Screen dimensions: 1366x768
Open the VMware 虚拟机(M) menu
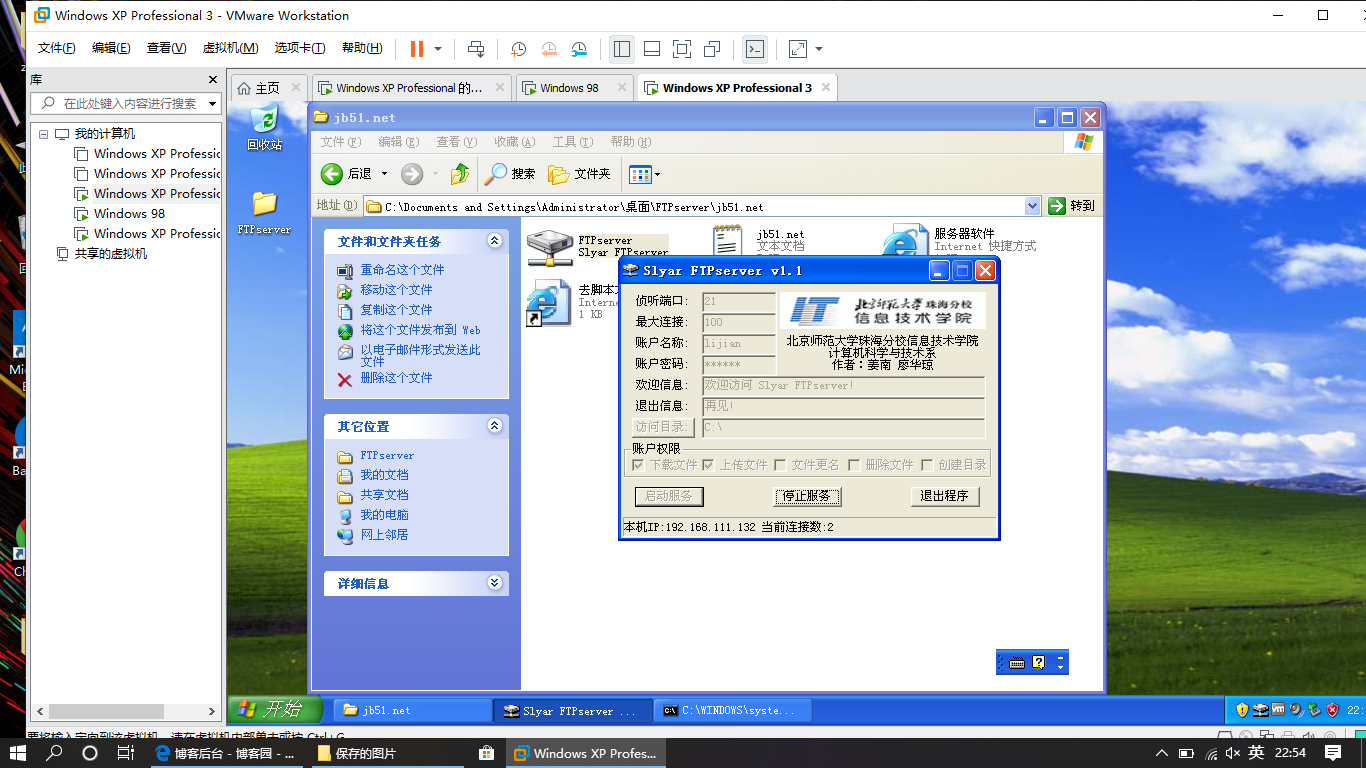coord(230,48)
